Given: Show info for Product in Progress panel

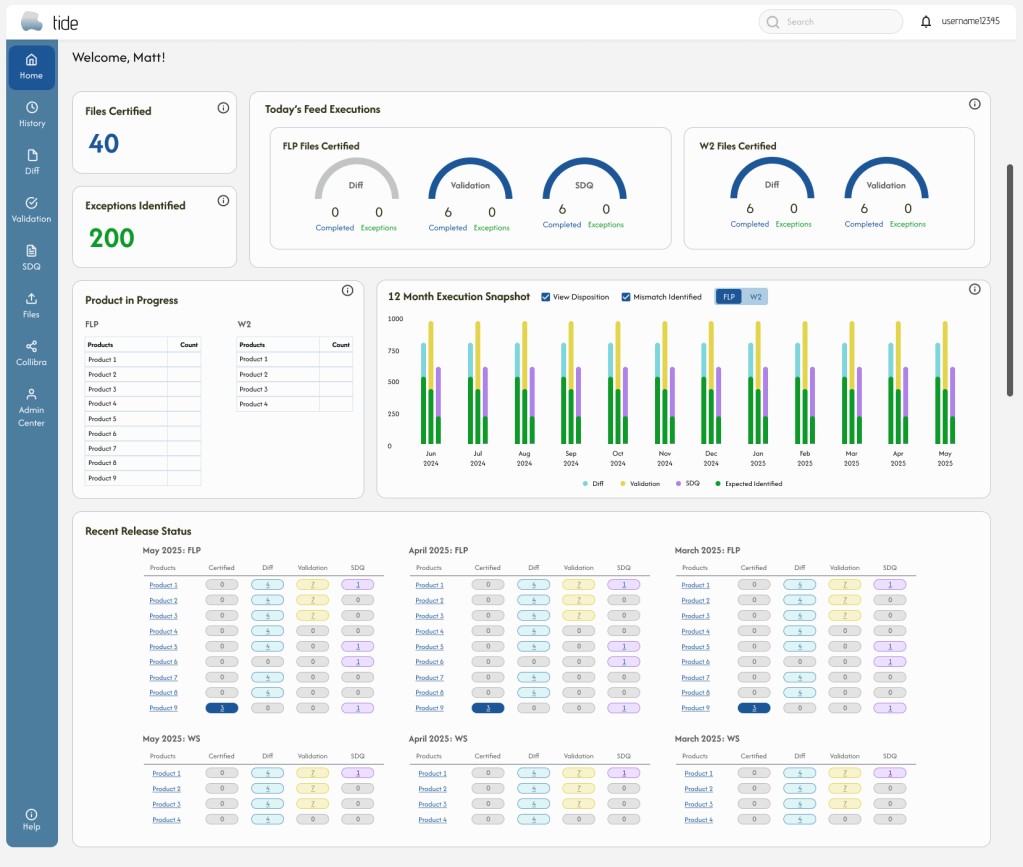Looking at the screenshot, I should tap(347, 291).
